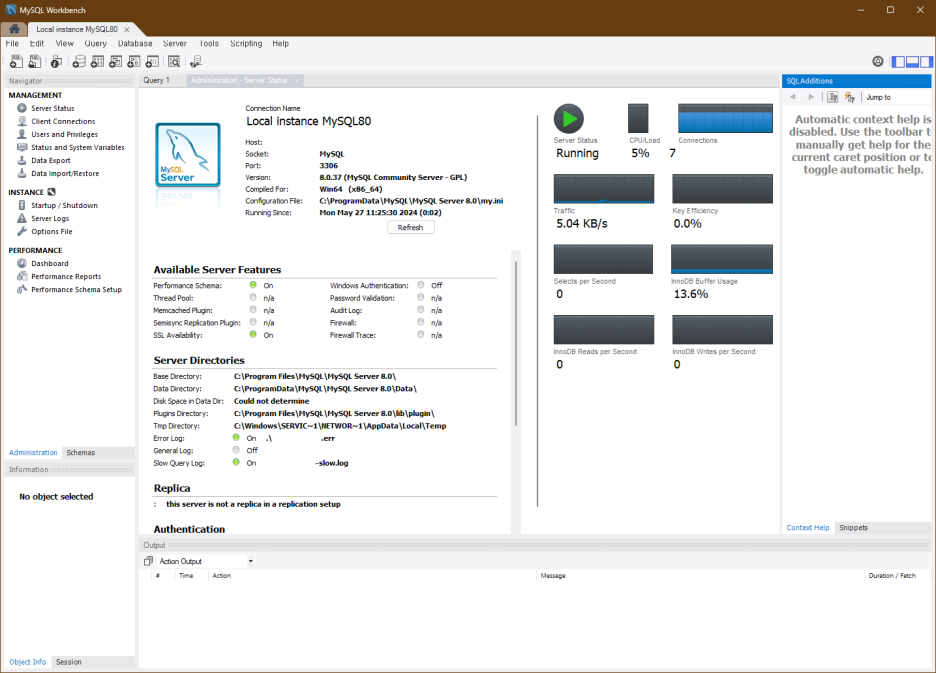Click the back arrow in SQL Additions
The width and height of the screenshot is (936, 673).
tap(793, 97)
